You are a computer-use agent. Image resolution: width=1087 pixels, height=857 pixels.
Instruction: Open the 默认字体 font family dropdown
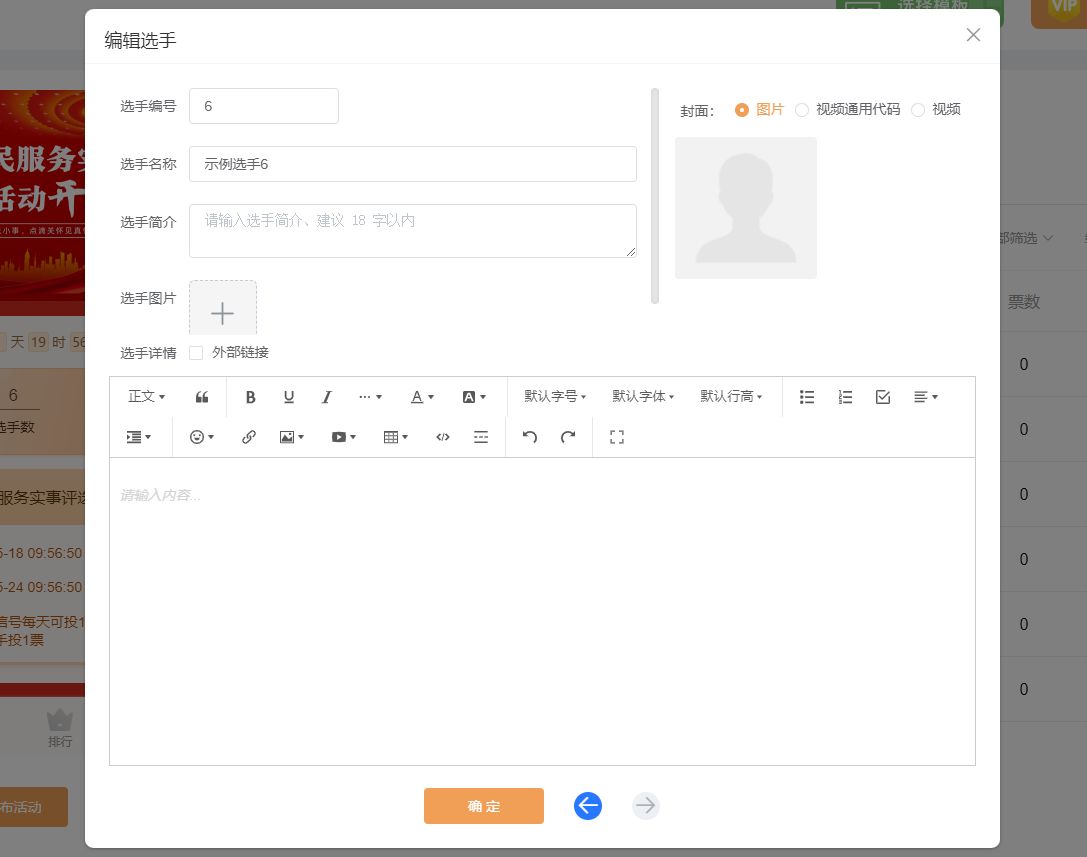click(x=643, y=397)
